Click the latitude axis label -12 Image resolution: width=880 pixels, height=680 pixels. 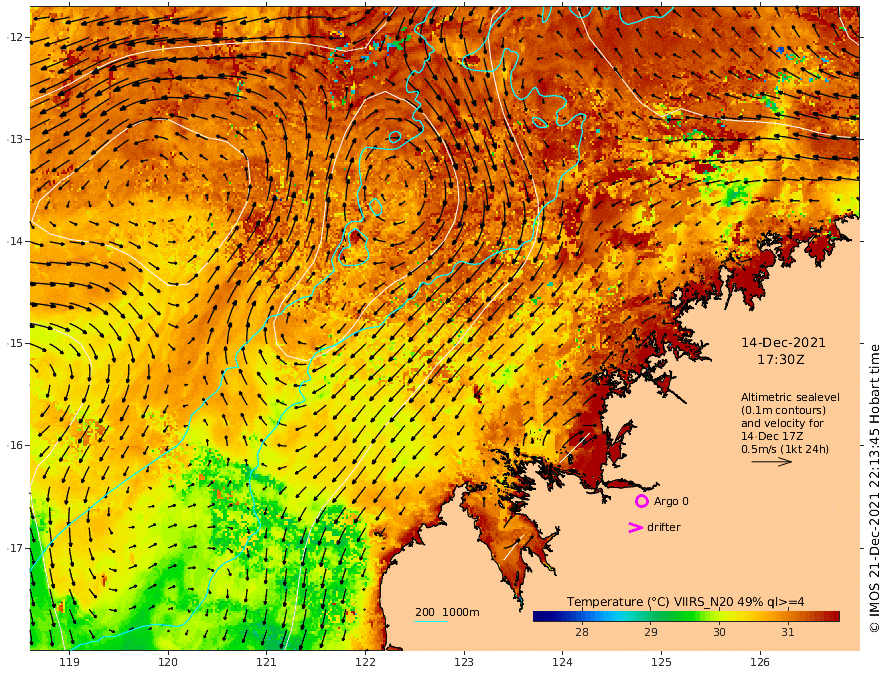pyautogui.click(x=15, y=37)
